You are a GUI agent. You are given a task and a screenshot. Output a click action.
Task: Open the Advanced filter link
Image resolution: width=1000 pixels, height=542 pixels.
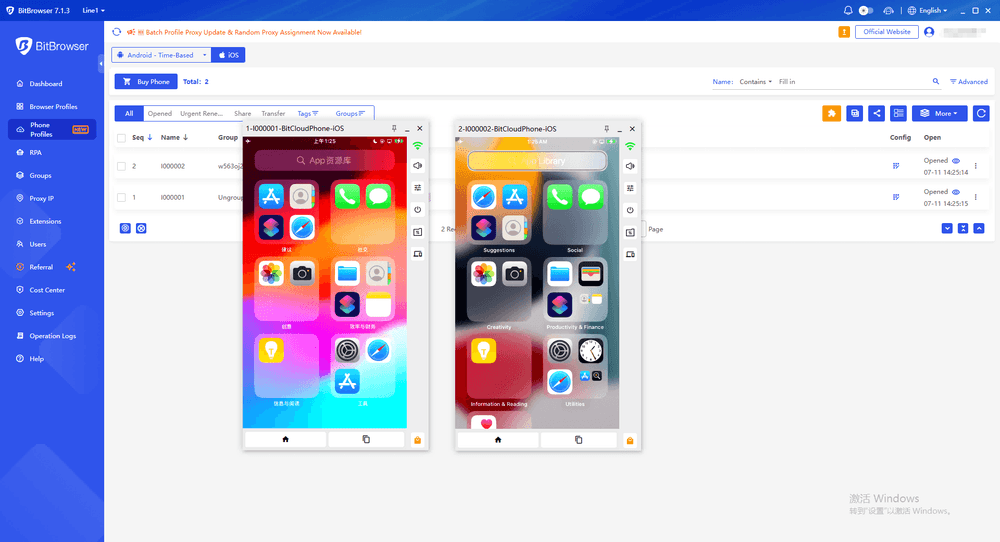[969, 82]
